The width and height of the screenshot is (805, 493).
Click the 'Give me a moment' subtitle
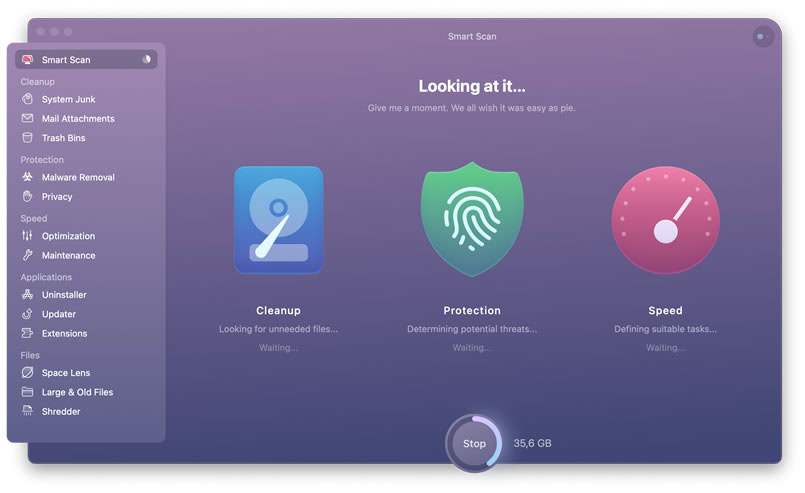click(x=471, y=108)
